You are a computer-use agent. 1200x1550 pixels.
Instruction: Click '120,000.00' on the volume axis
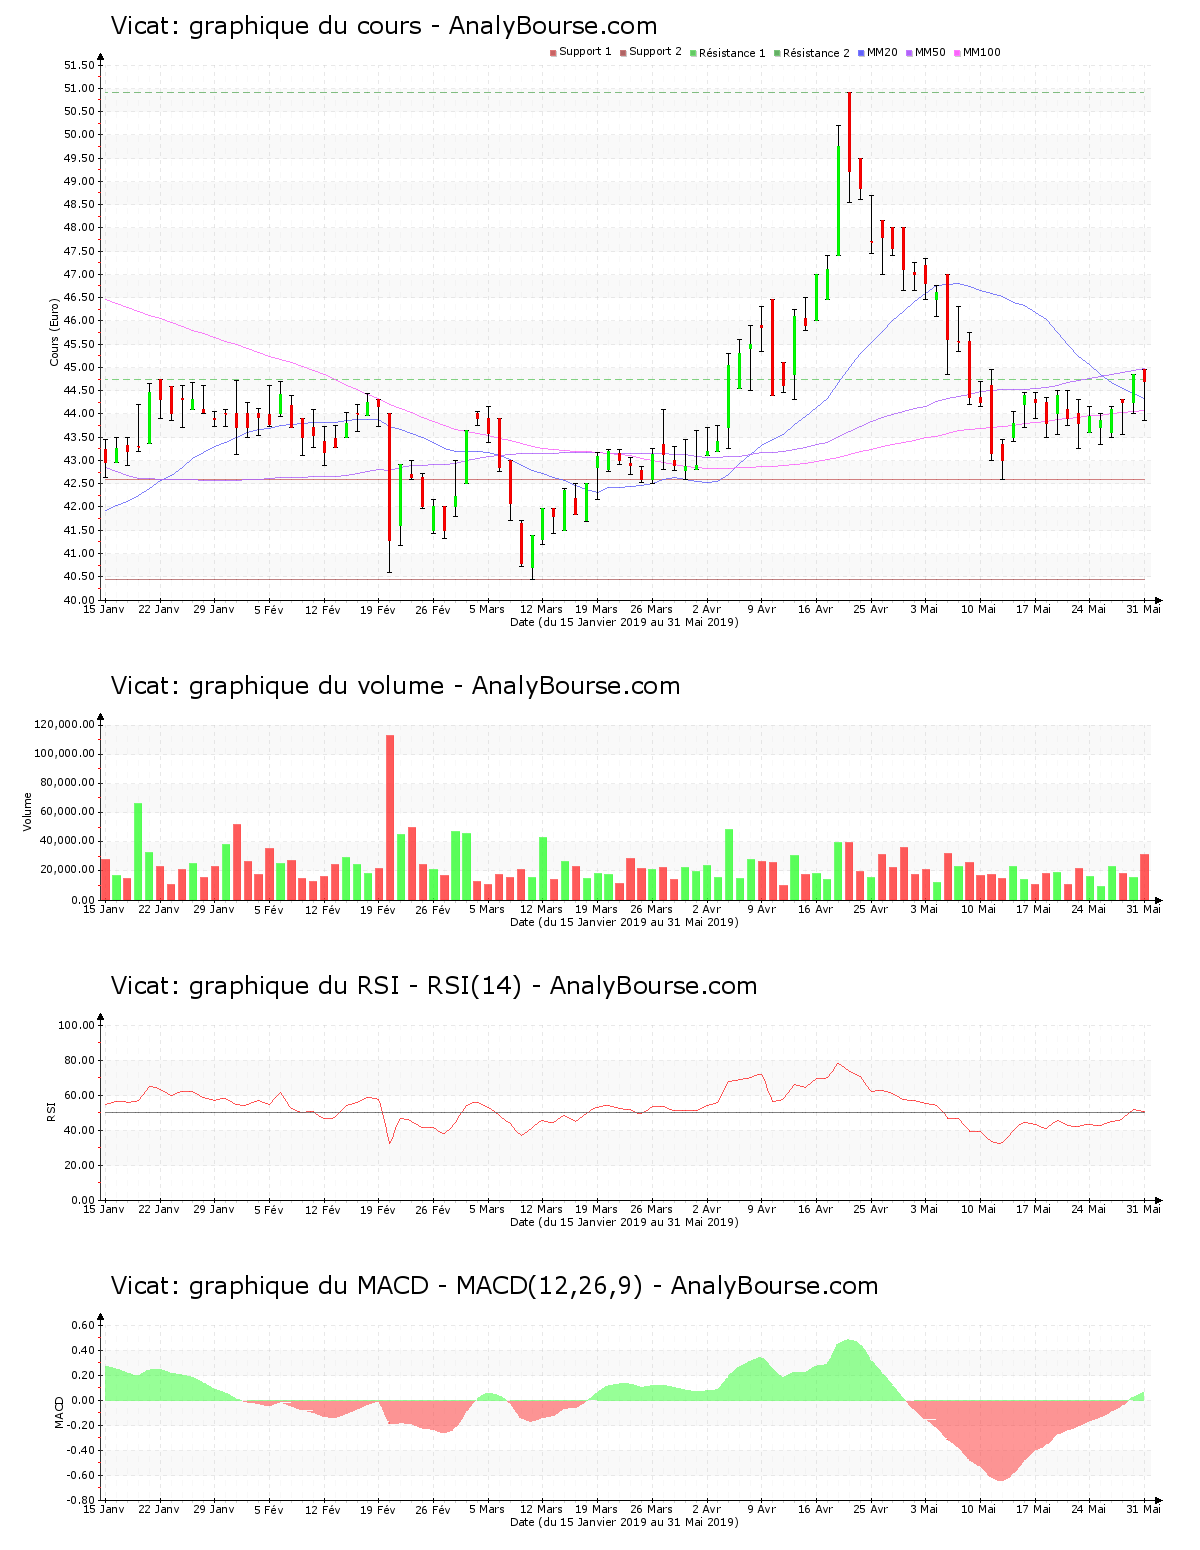click(x=65, y=725)
